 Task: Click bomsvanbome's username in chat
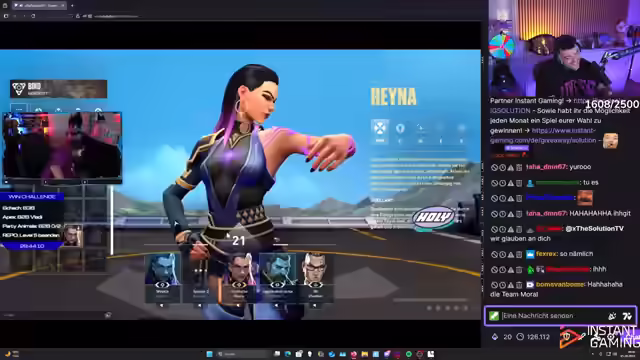click(x=559, y=285)
